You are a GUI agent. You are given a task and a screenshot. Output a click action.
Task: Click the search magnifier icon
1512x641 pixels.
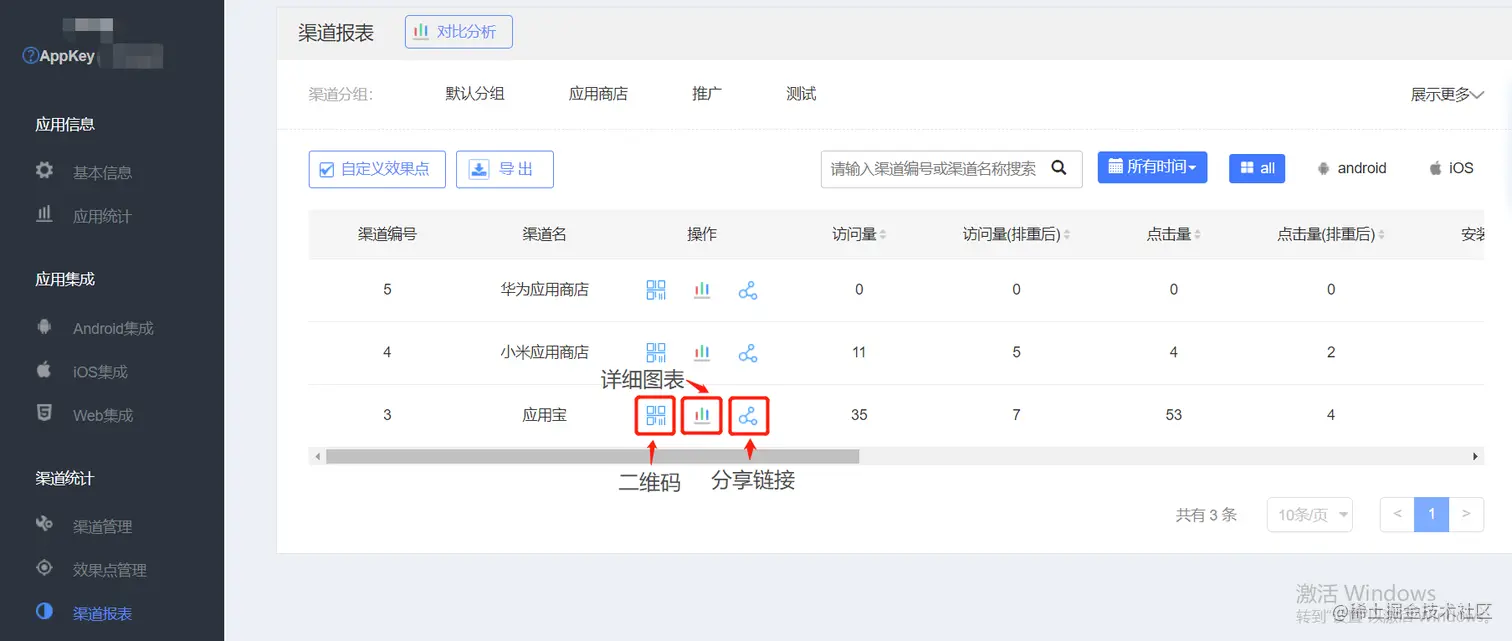pos(1059,168)
